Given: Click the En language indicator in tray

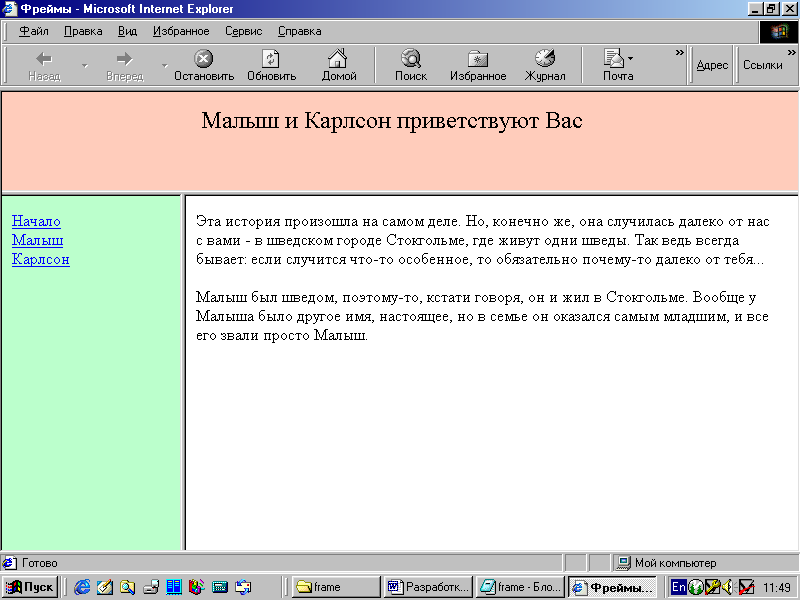Looking at the screenshot, I should tap(678, 587).
